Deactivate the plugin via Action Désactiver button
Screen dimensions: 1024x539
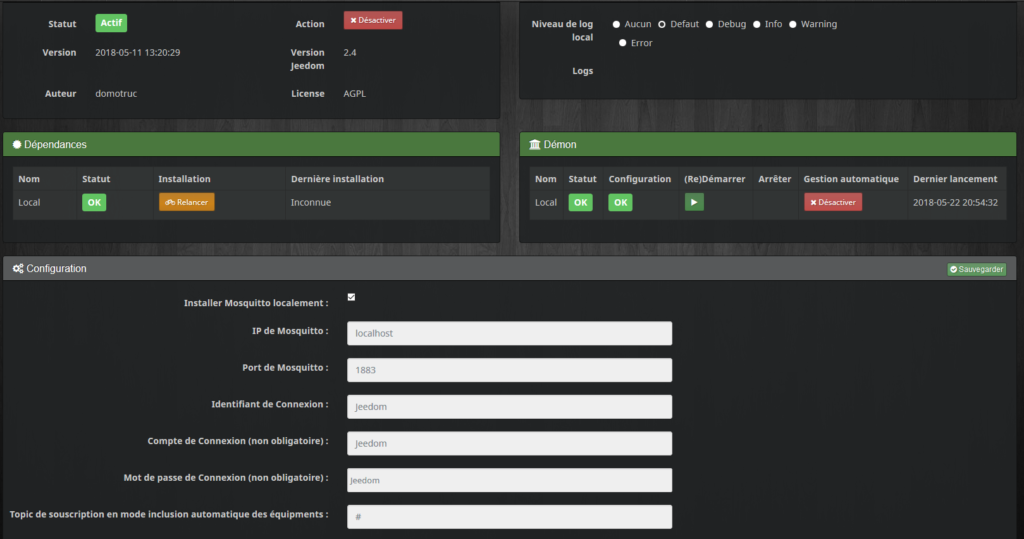(372, 20)
